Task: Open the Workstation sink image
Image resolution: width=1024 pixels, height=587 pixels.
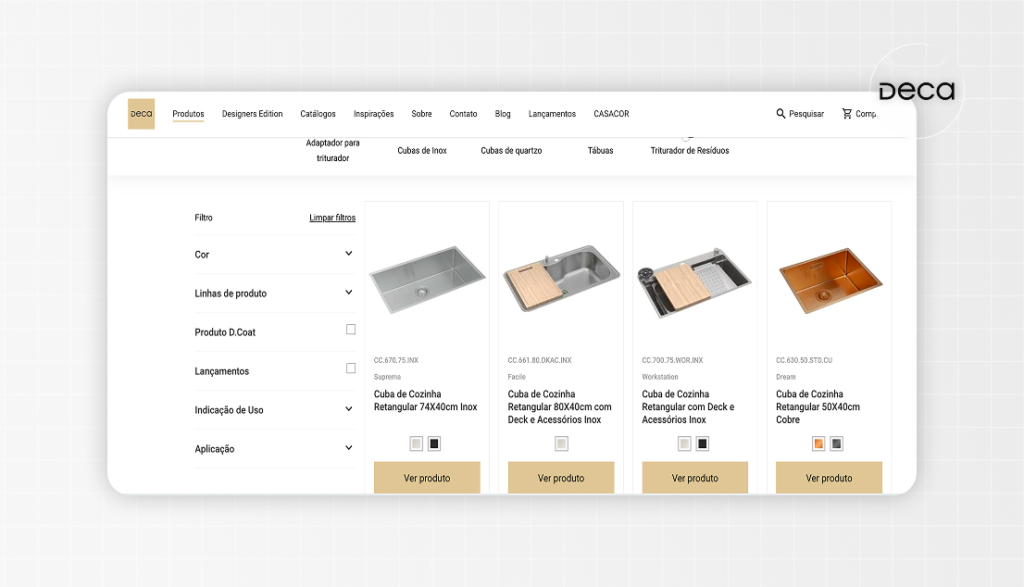Action: pyautogui.click(x=695, y=282)
